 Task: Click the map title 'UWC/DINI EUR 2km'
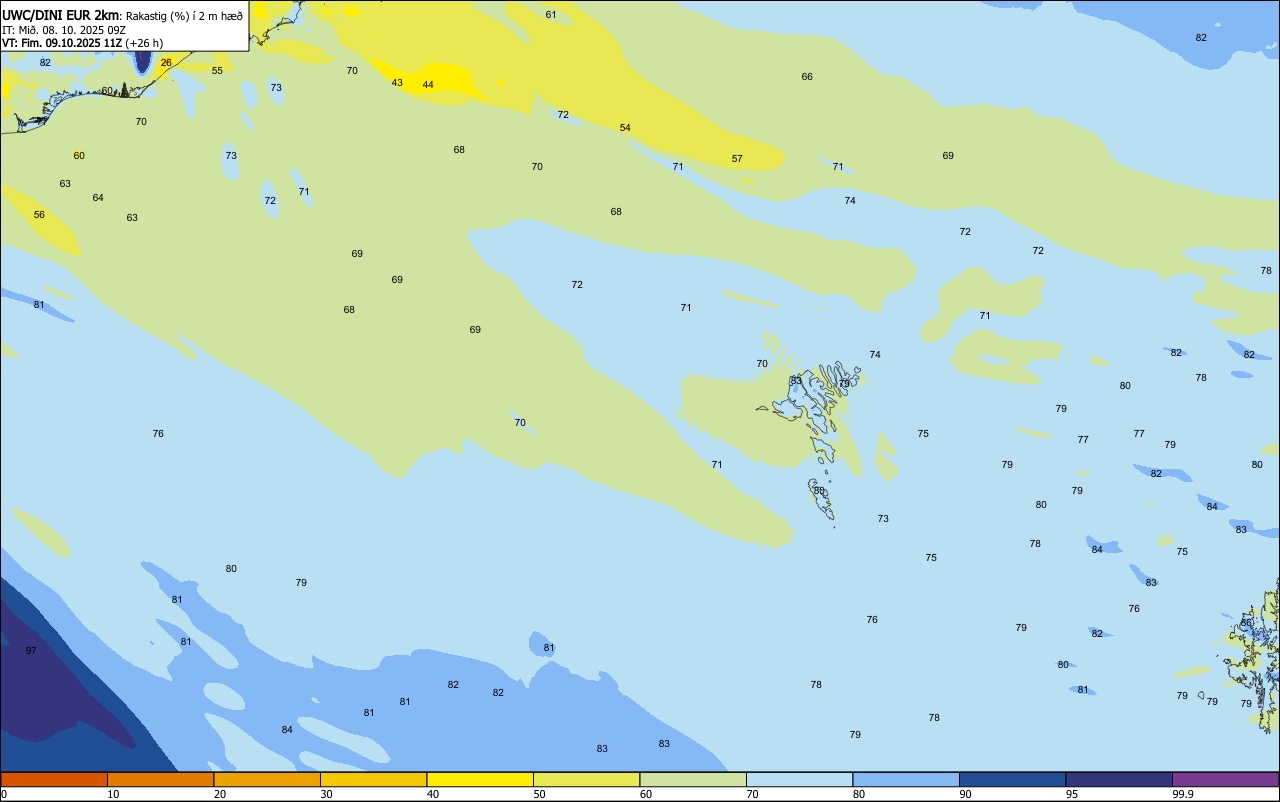tap(60, 15)
